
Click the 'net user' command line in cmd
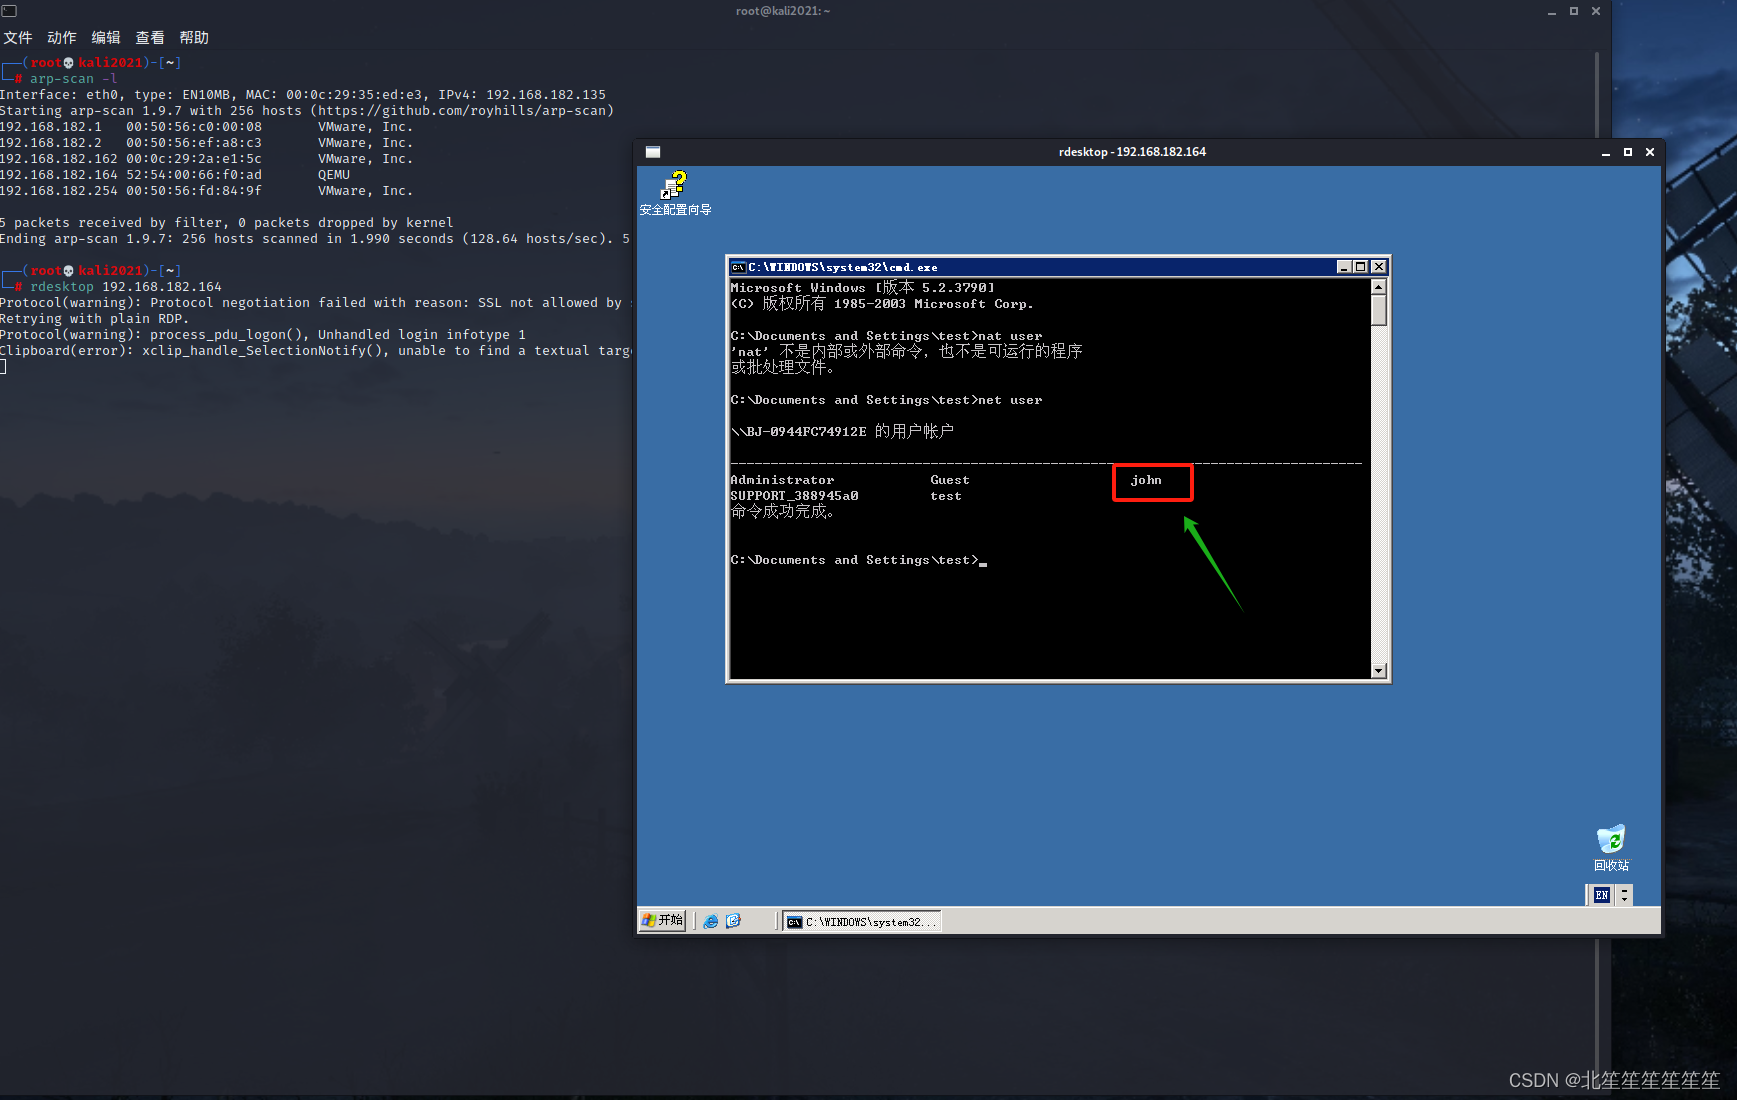[x=886, y=400]
